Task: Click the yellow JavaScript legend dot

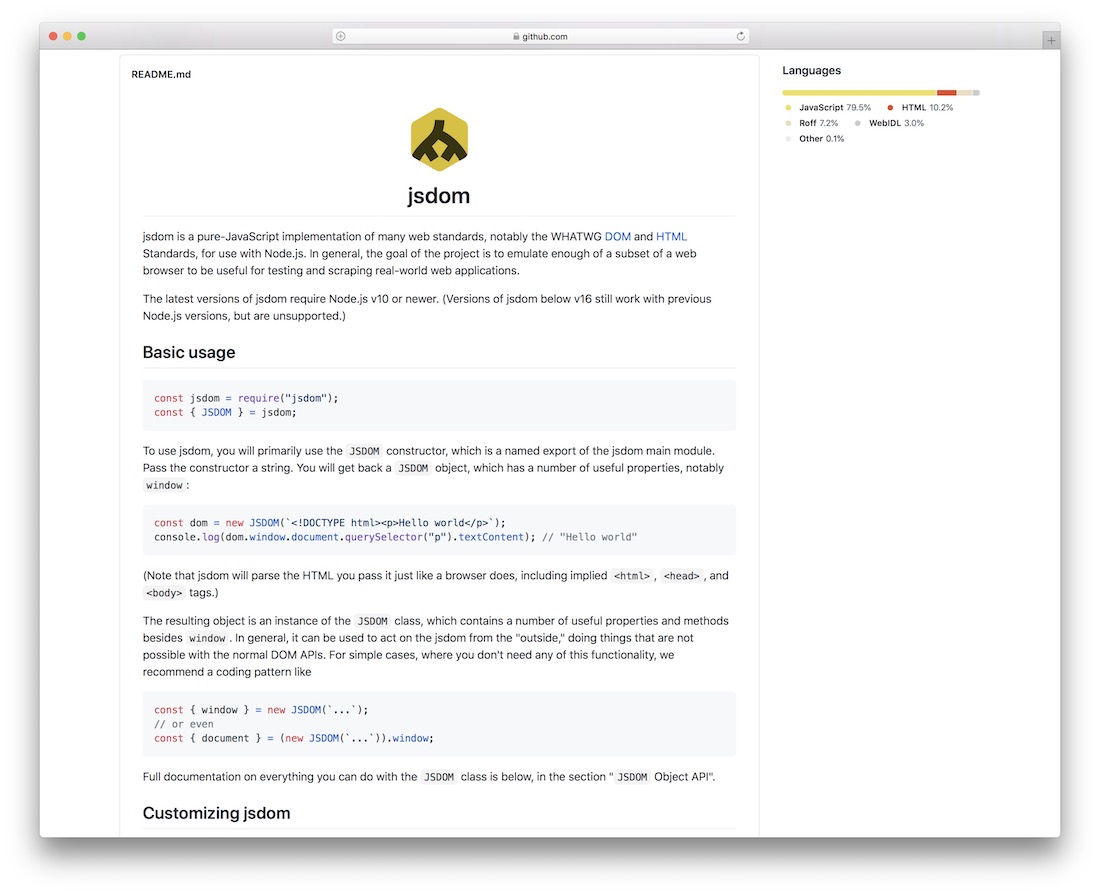Action: click(788, 107)
